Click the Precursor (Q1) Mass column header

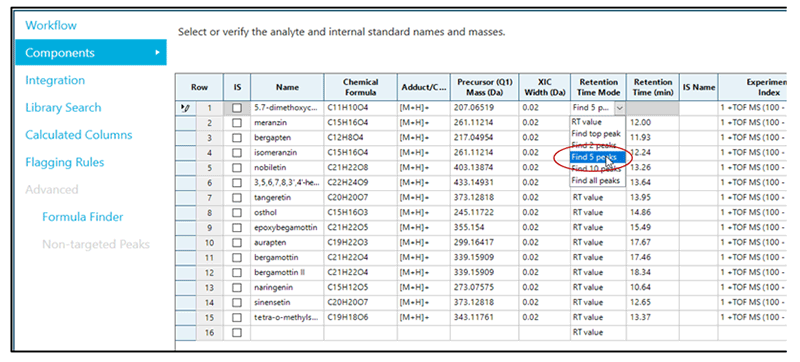(x=485, y=87)
